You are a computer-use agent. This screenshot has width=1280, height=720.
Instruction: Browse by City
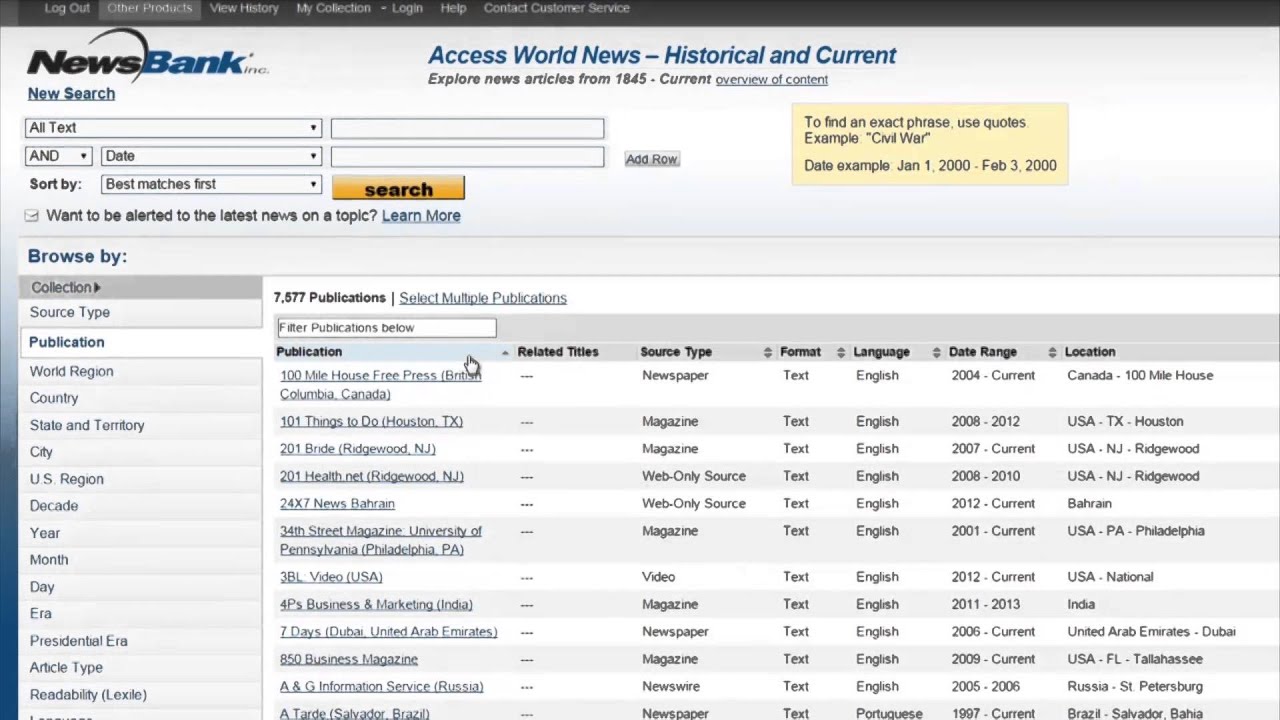(x=41, y=452)
